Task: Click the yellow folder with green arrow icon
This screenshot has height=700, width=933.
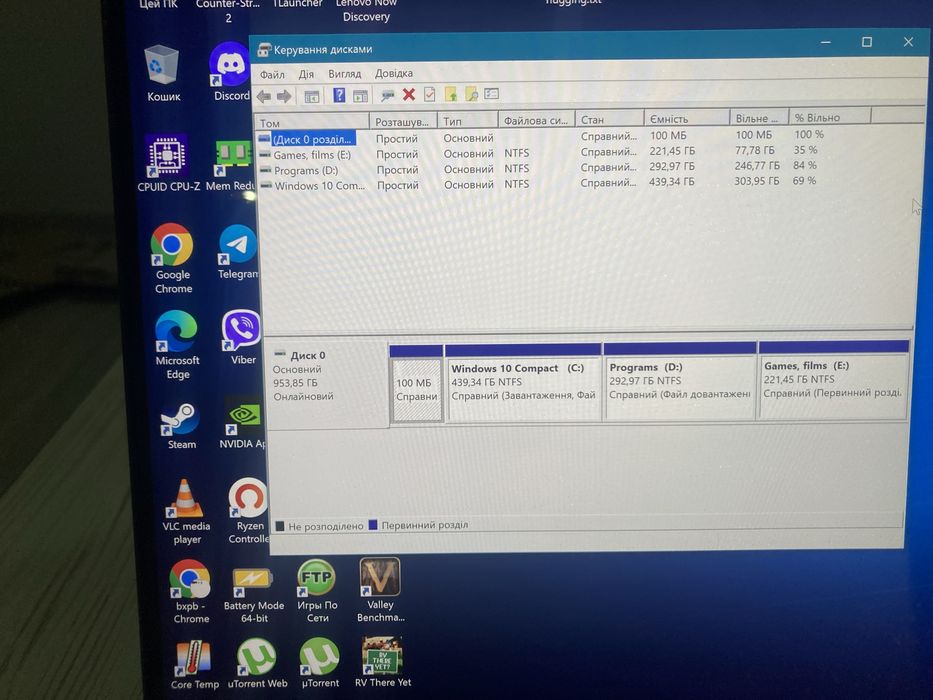Action: (450, 94)
